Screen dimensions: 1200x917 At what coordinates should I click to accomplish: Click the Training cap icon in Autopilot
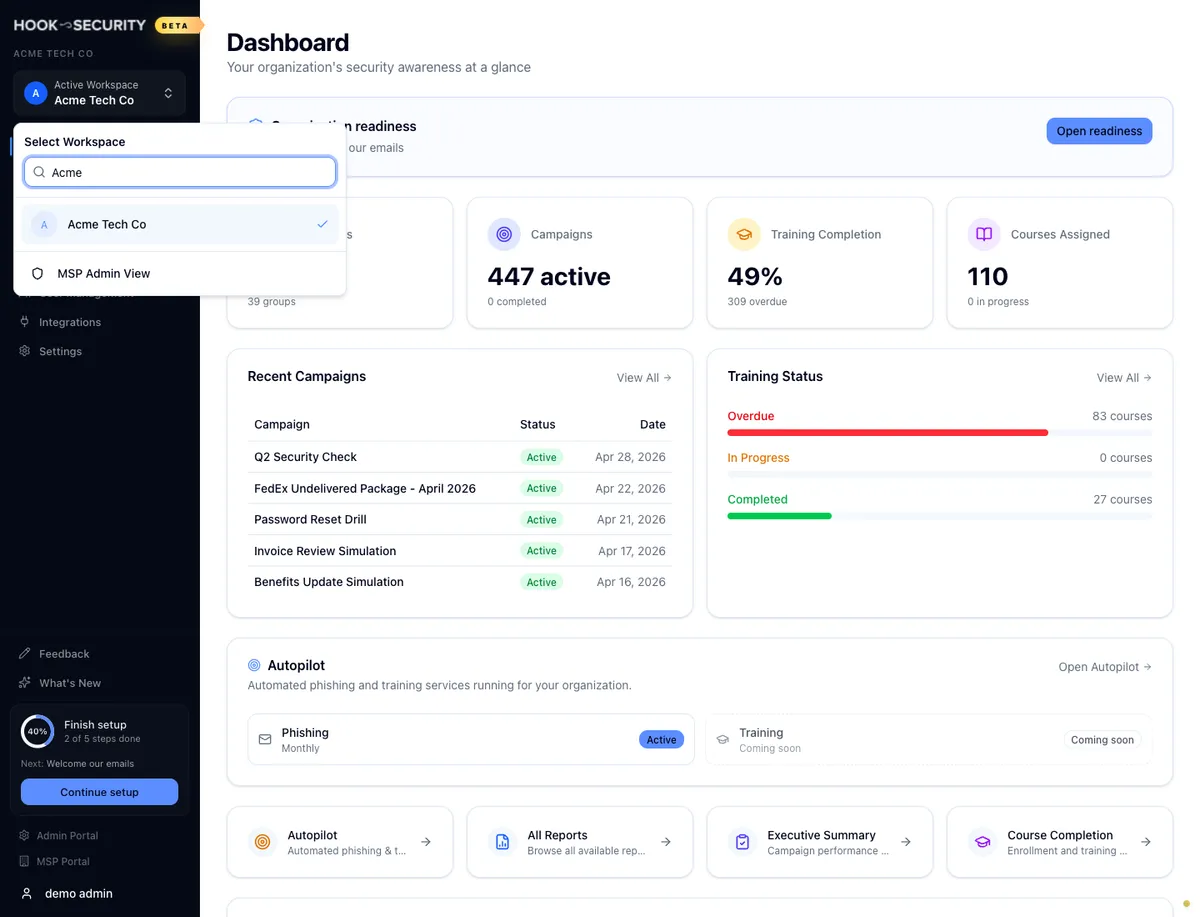pos(723,740)
